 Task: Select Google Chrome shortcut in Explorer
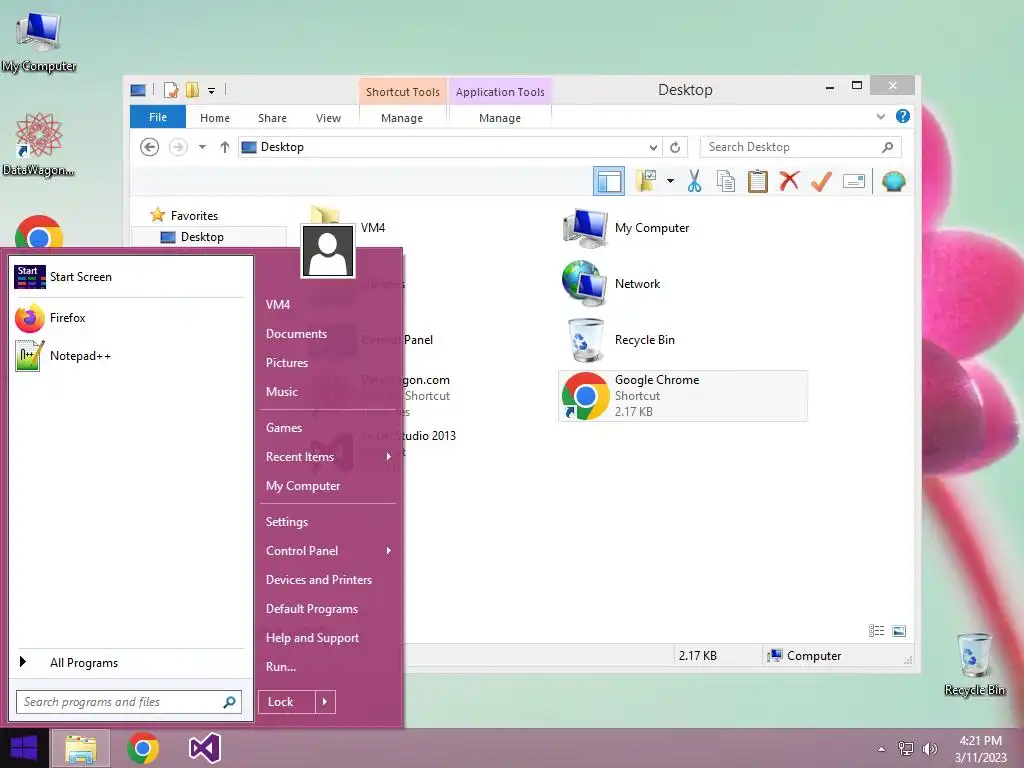pos(683,396)
